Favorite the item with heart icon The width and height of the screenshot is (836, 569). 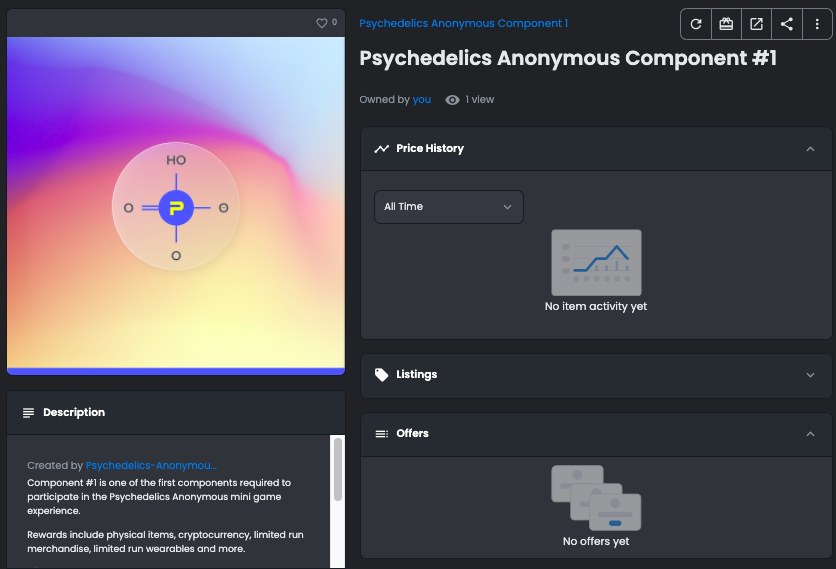321,23
